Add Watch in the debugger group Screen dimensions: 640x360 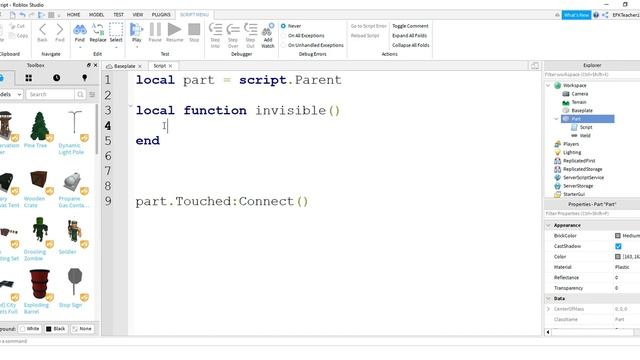pyautogui.click(x=268, y=36)
